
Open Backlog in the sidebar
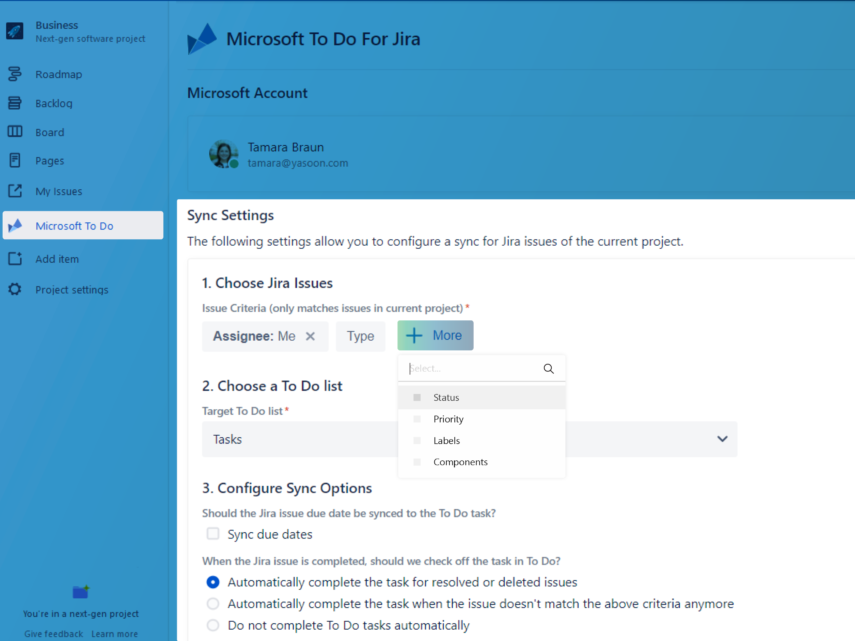click(x=53, y=103)
